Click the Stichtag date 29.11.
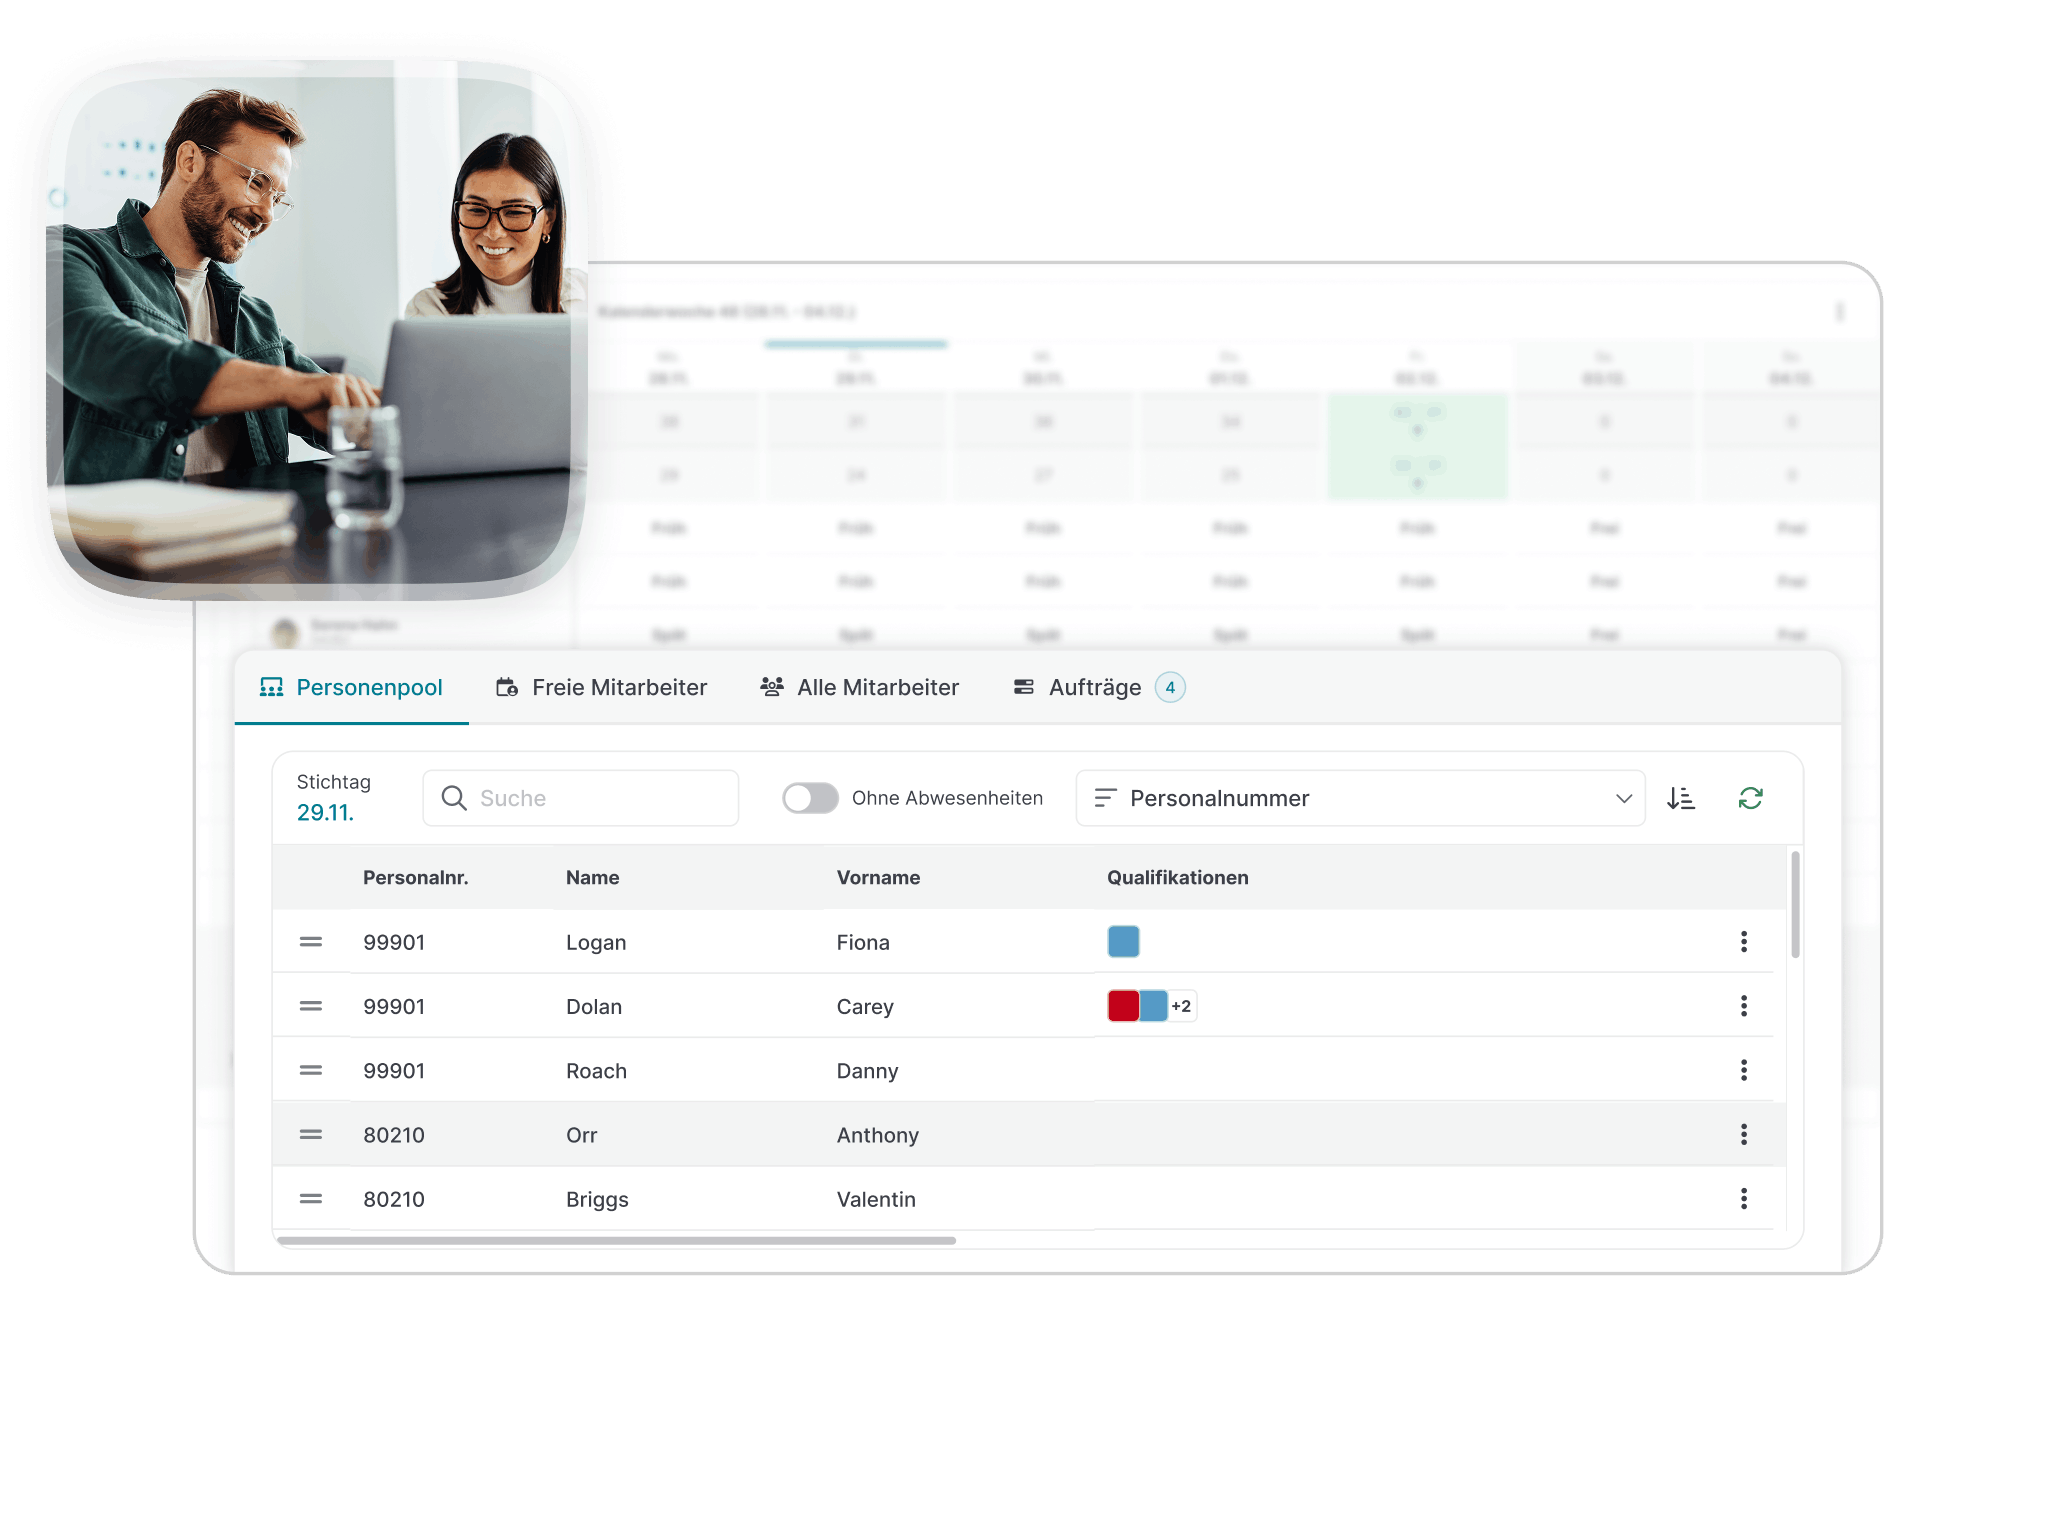 coord(325,813)
